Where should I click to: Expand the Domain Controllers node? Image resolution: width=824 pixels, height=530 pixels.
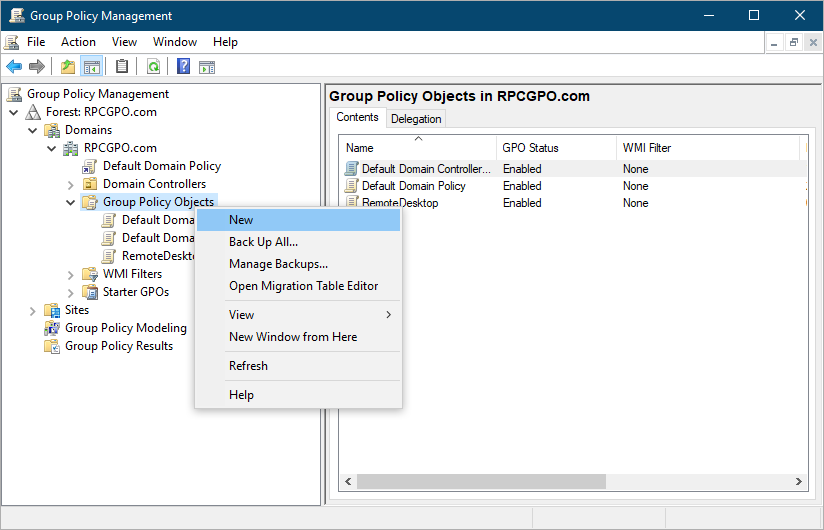pyautogui.click(x=70, y=184)
